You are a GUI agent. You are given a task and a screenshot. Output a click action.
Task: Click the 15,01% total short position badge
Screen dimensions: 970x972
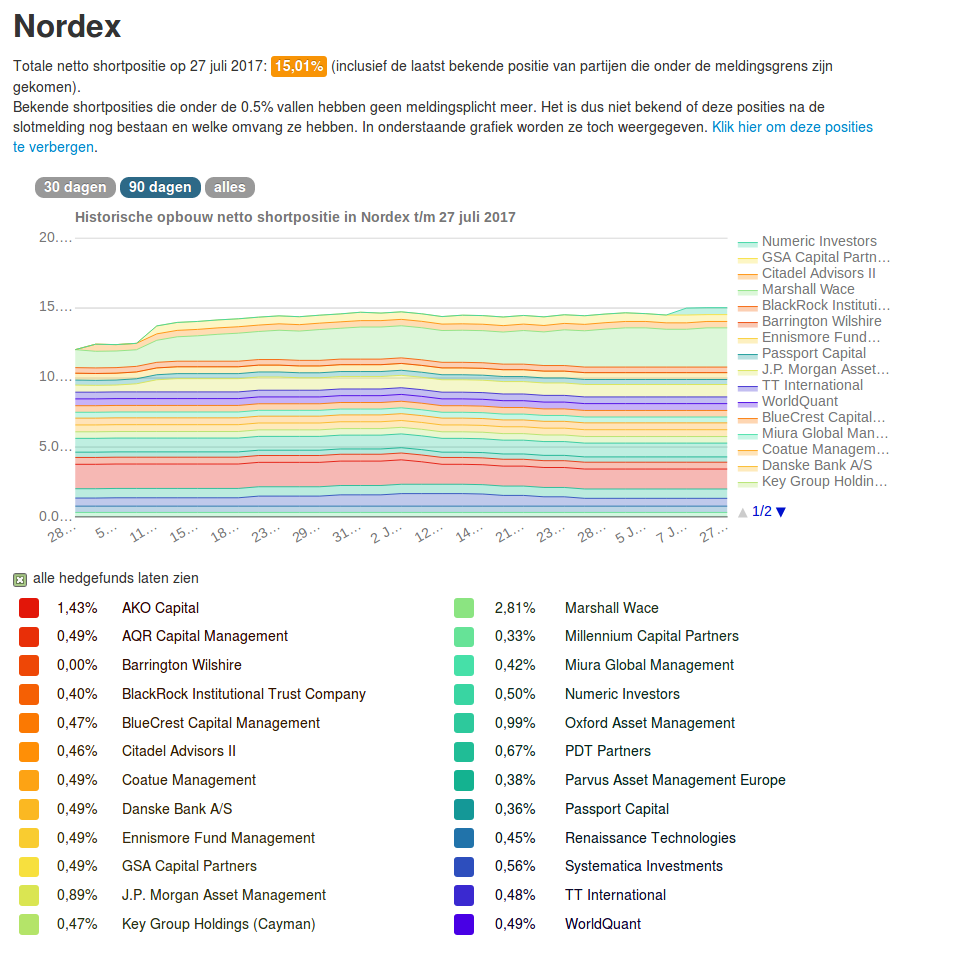coord(299,66)
